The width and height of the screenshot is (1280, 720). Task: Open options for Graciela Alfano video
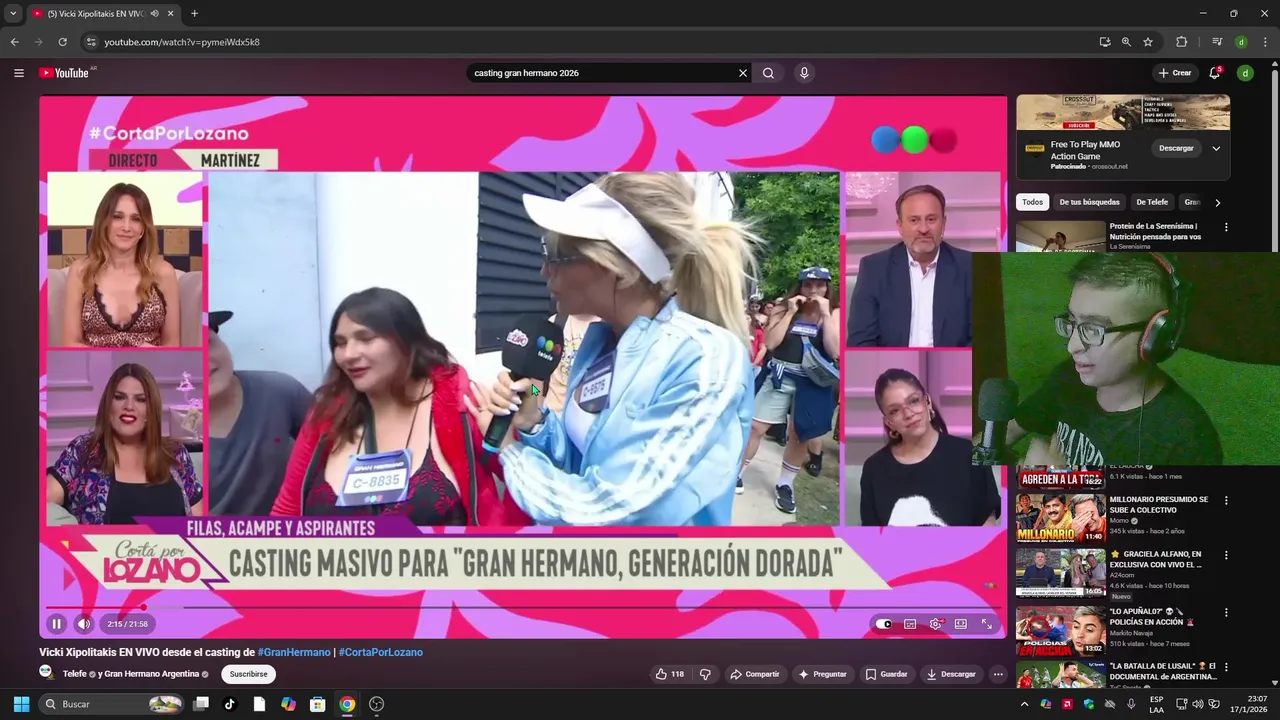point(1226,555)
